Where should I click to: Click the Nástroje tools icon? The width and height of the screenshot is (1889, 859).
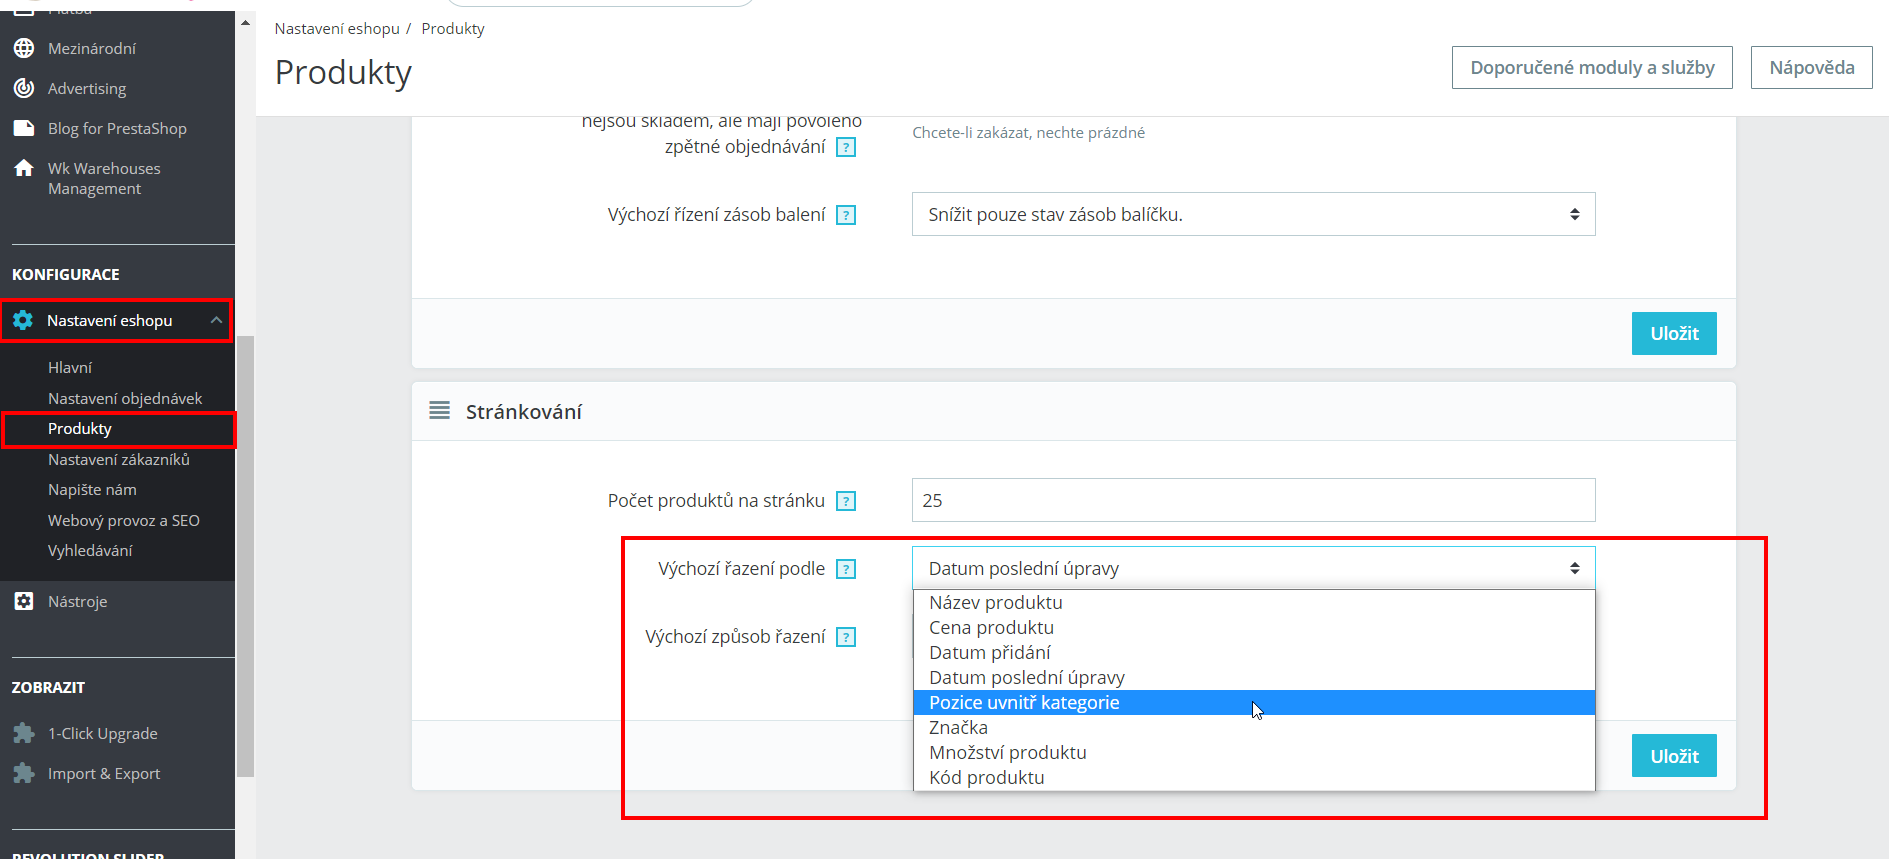click(x=24, y=601)
